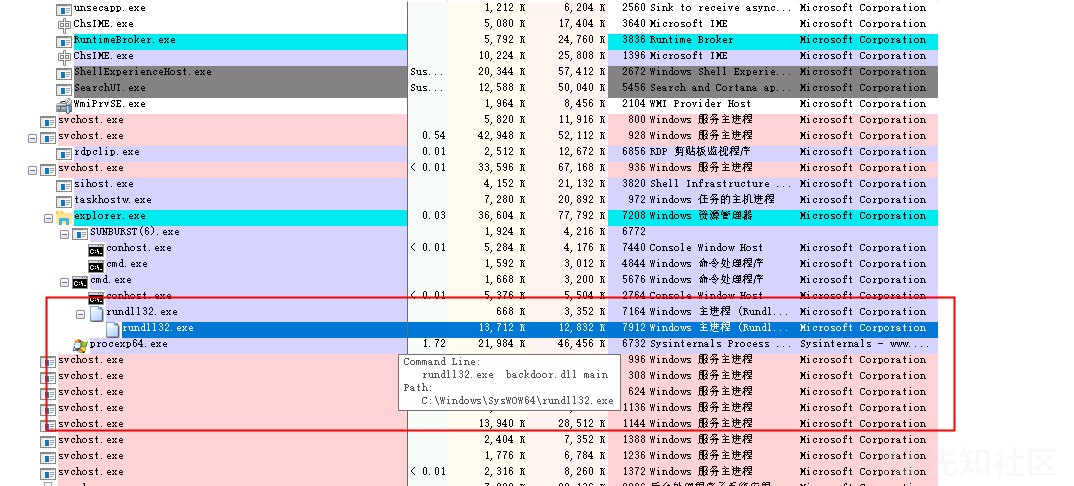
Task: Click the selected rundll32.exe file icon, PID 7912
Action: [x=112, y=329]
